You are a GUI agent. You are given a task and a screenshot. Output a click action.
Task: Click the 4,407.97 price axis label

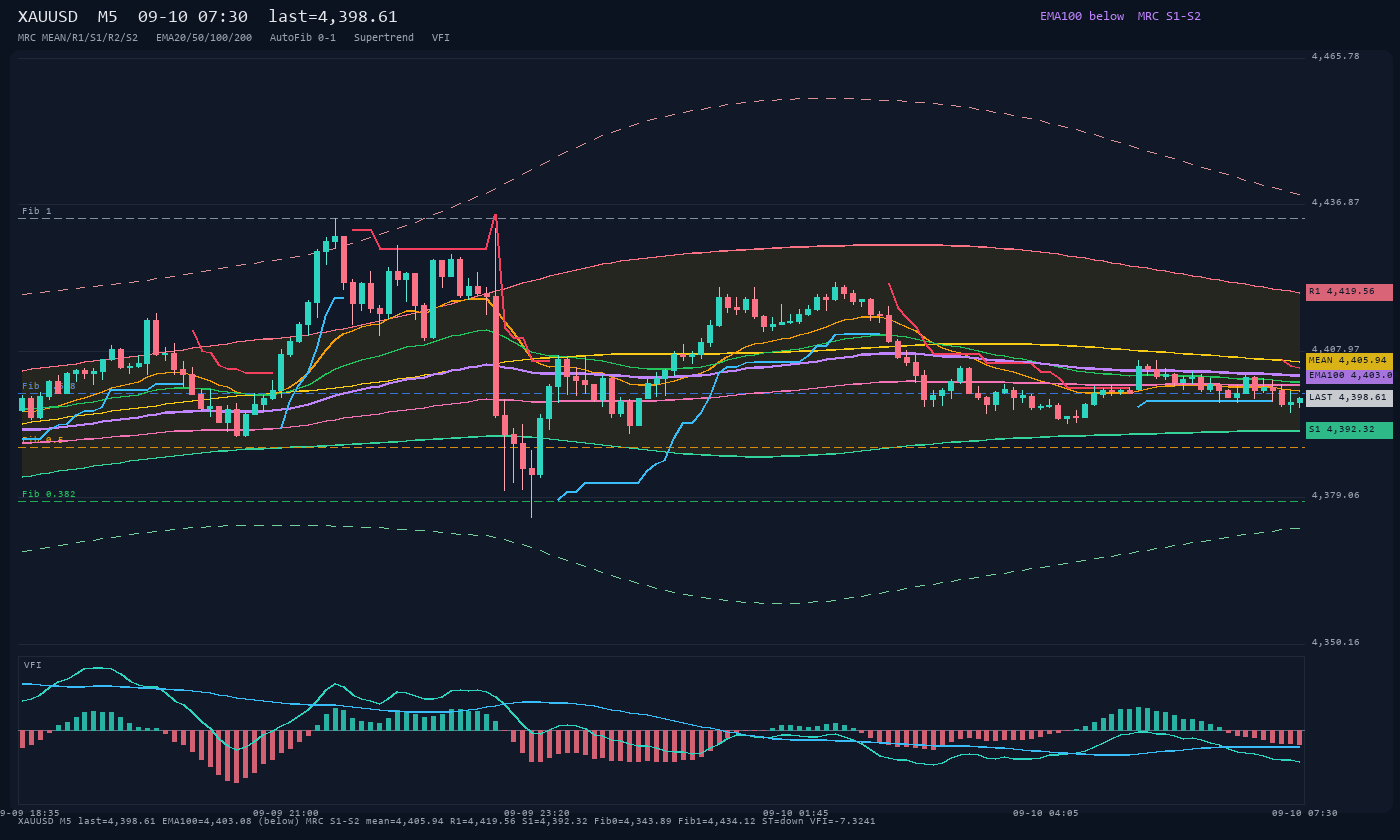(1335, 349)
